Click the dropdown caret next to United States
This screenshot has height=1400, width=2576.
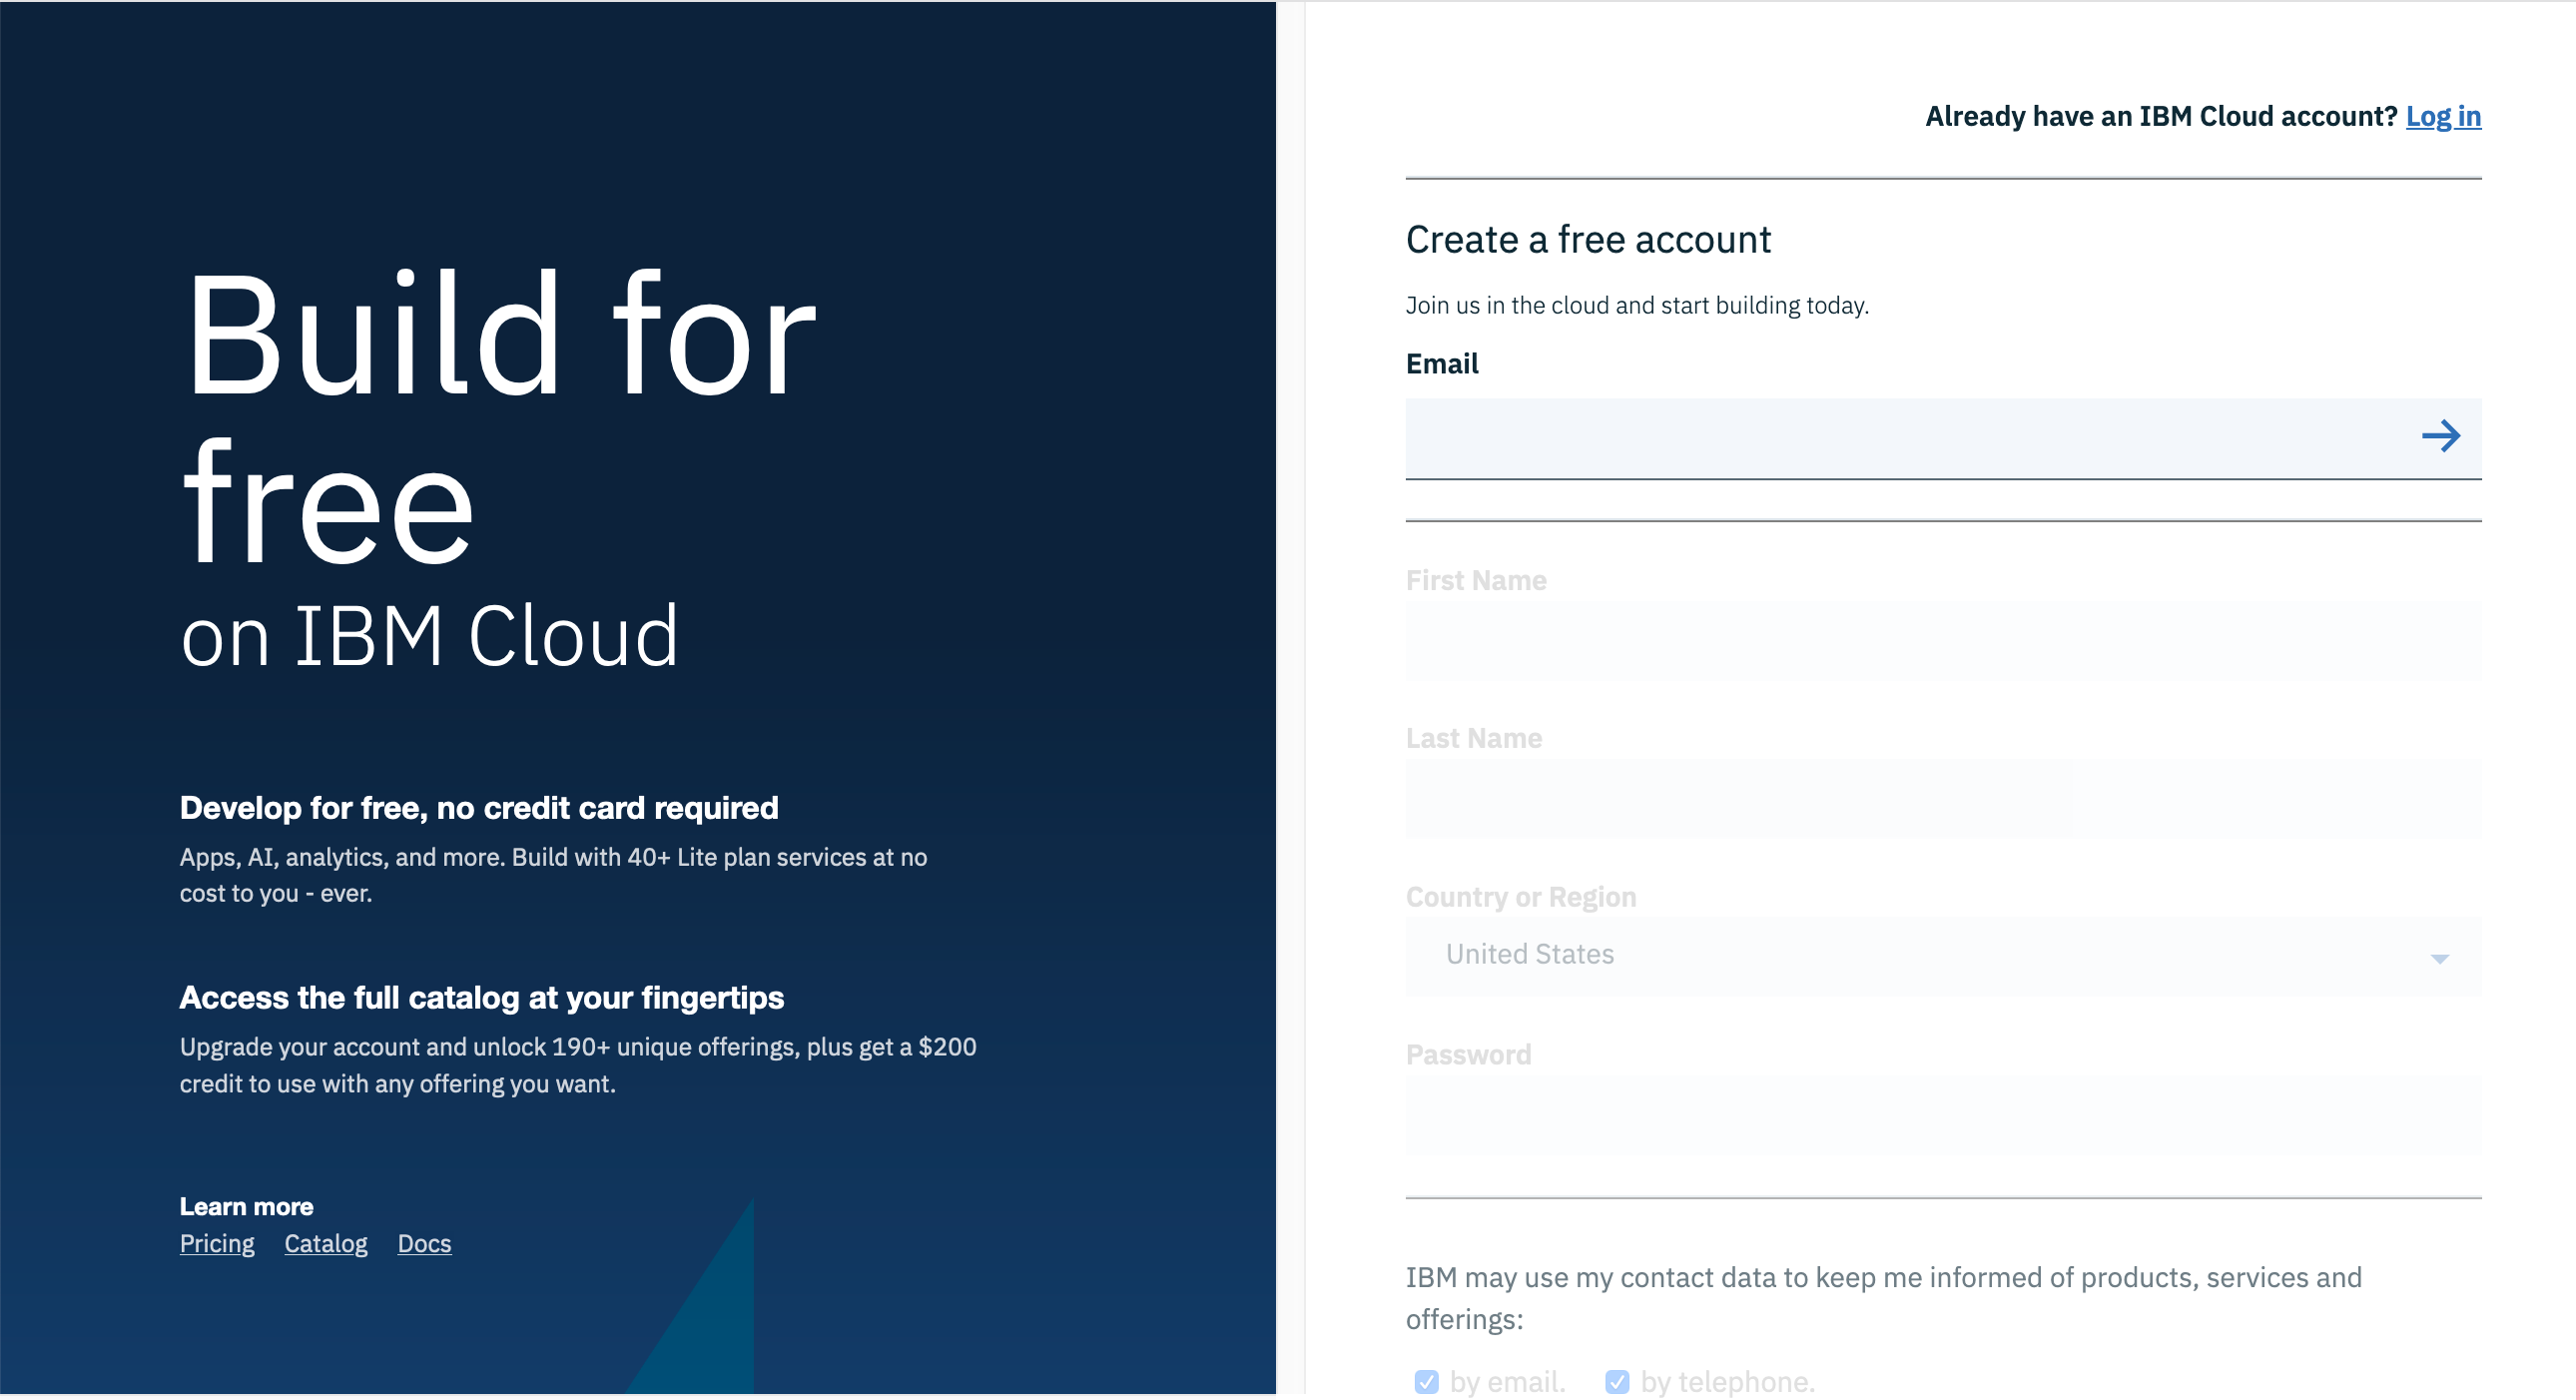[x=2439, y=959]
